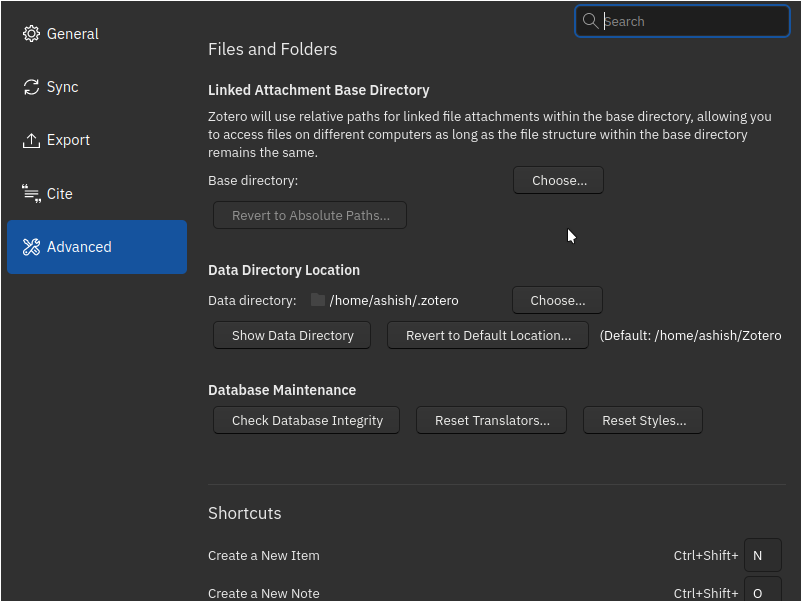Choose a new data directory location
Viewport: 802px width, 602px height.
[557, 300]
